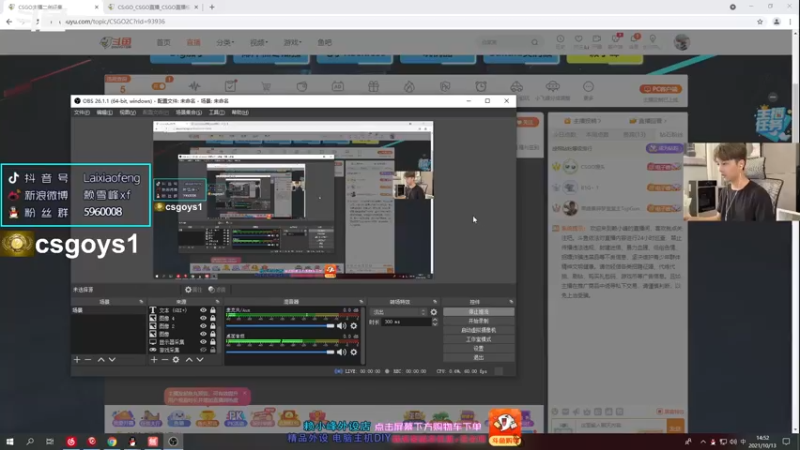
Task: Open source Filters button in OBS
Action: pyautogui.click(x=217, y=290)
